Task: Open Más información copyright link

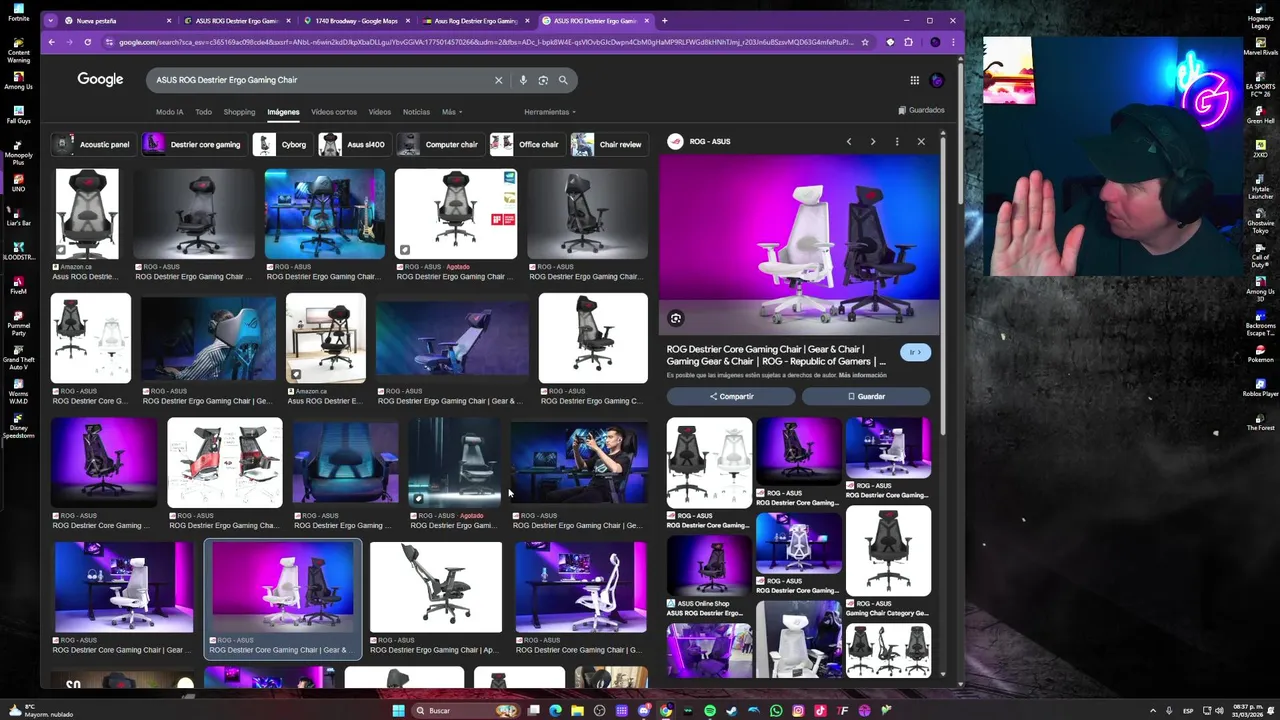Action: pos(862,375)
